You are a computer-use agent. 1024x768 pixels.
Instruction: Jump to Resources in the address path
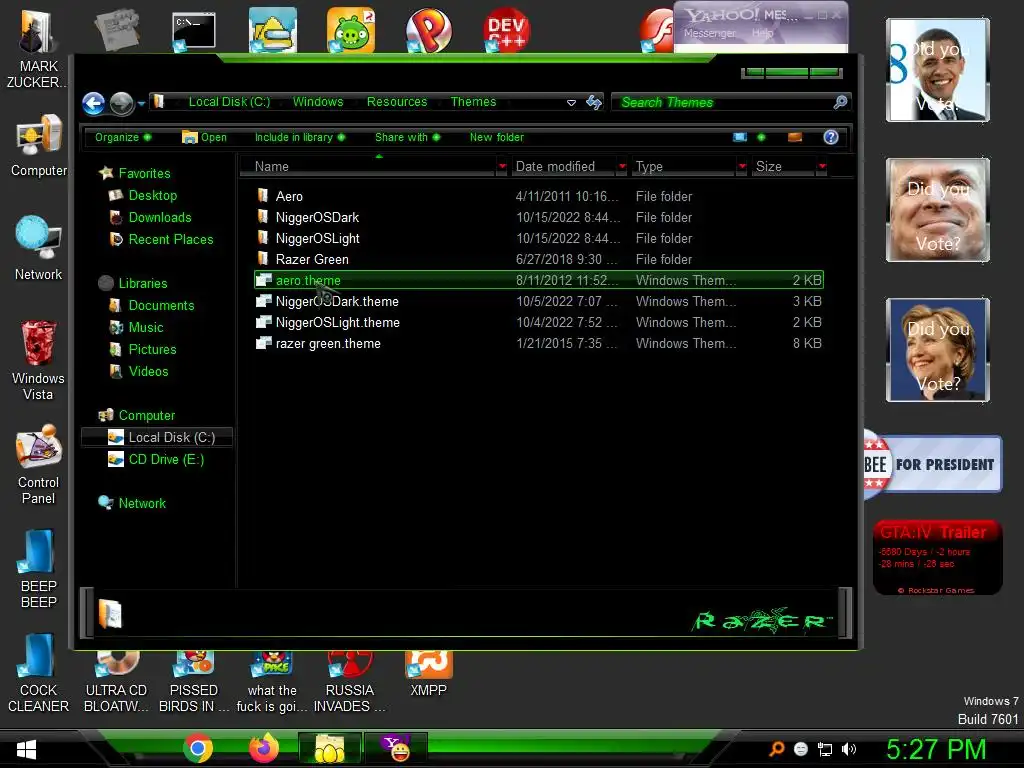click(397, 102)
